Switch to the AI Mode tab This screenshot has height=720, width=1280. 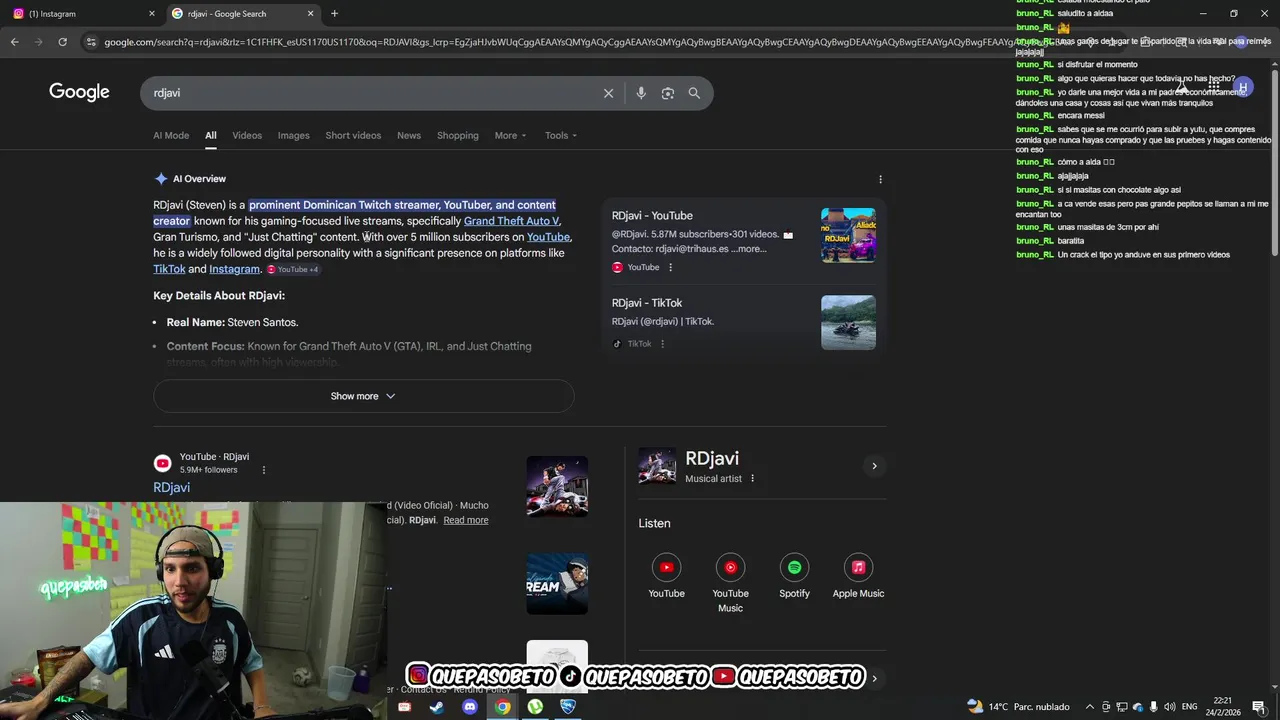tap(171, 136)
